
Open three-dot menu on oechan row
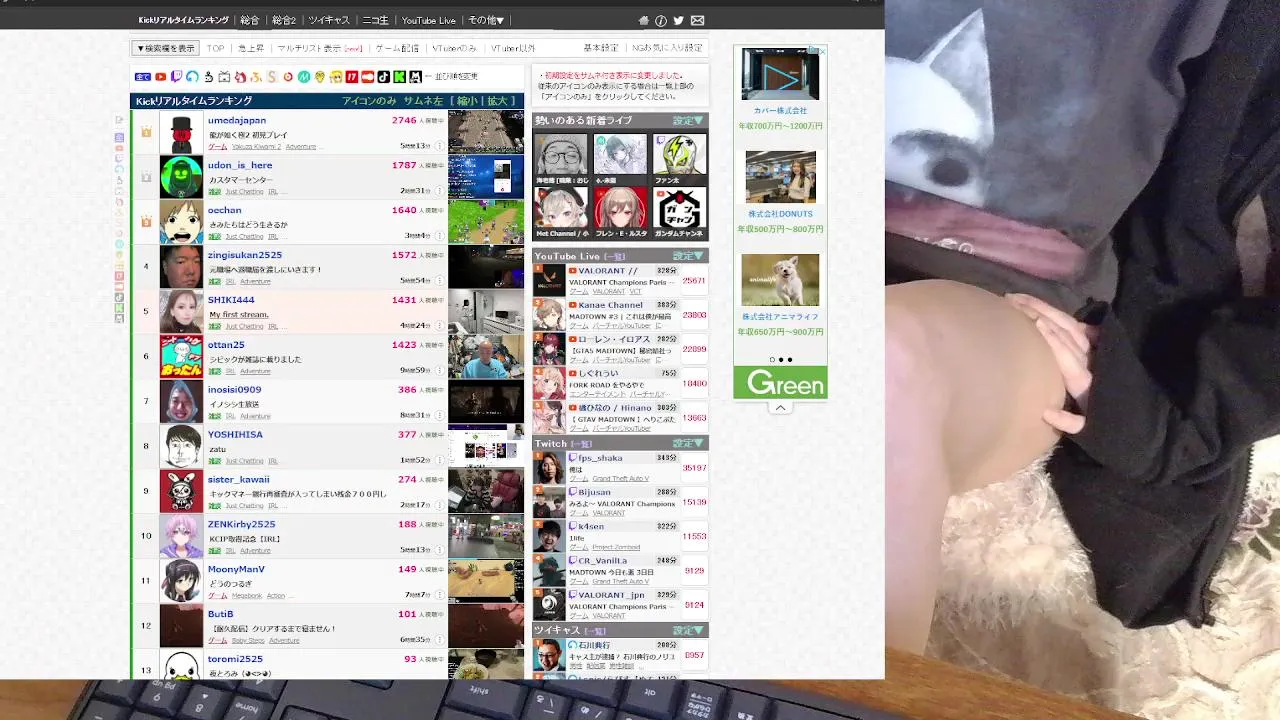point(439,236)
